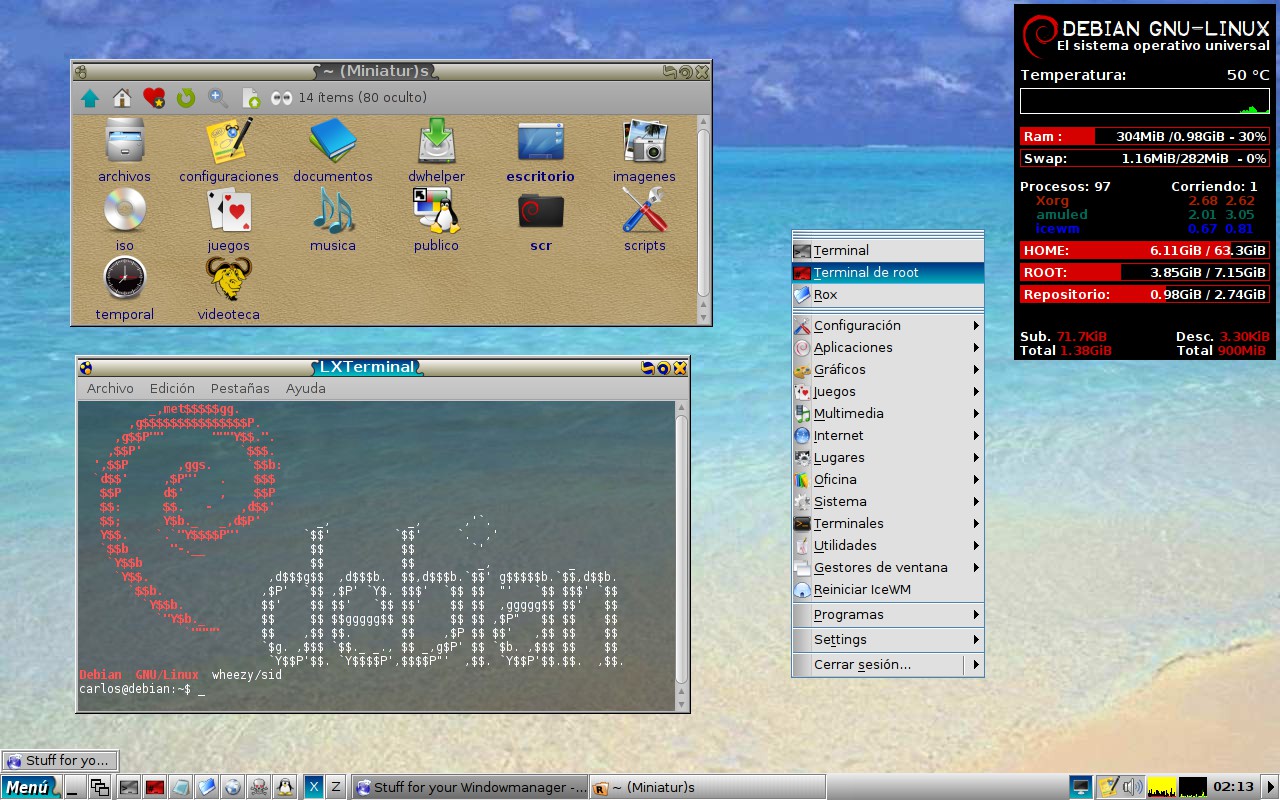The height and width of the screenshot is (800, 1280).
Task: Select Terminal de root menu entry
Action: tap(888, 272)
